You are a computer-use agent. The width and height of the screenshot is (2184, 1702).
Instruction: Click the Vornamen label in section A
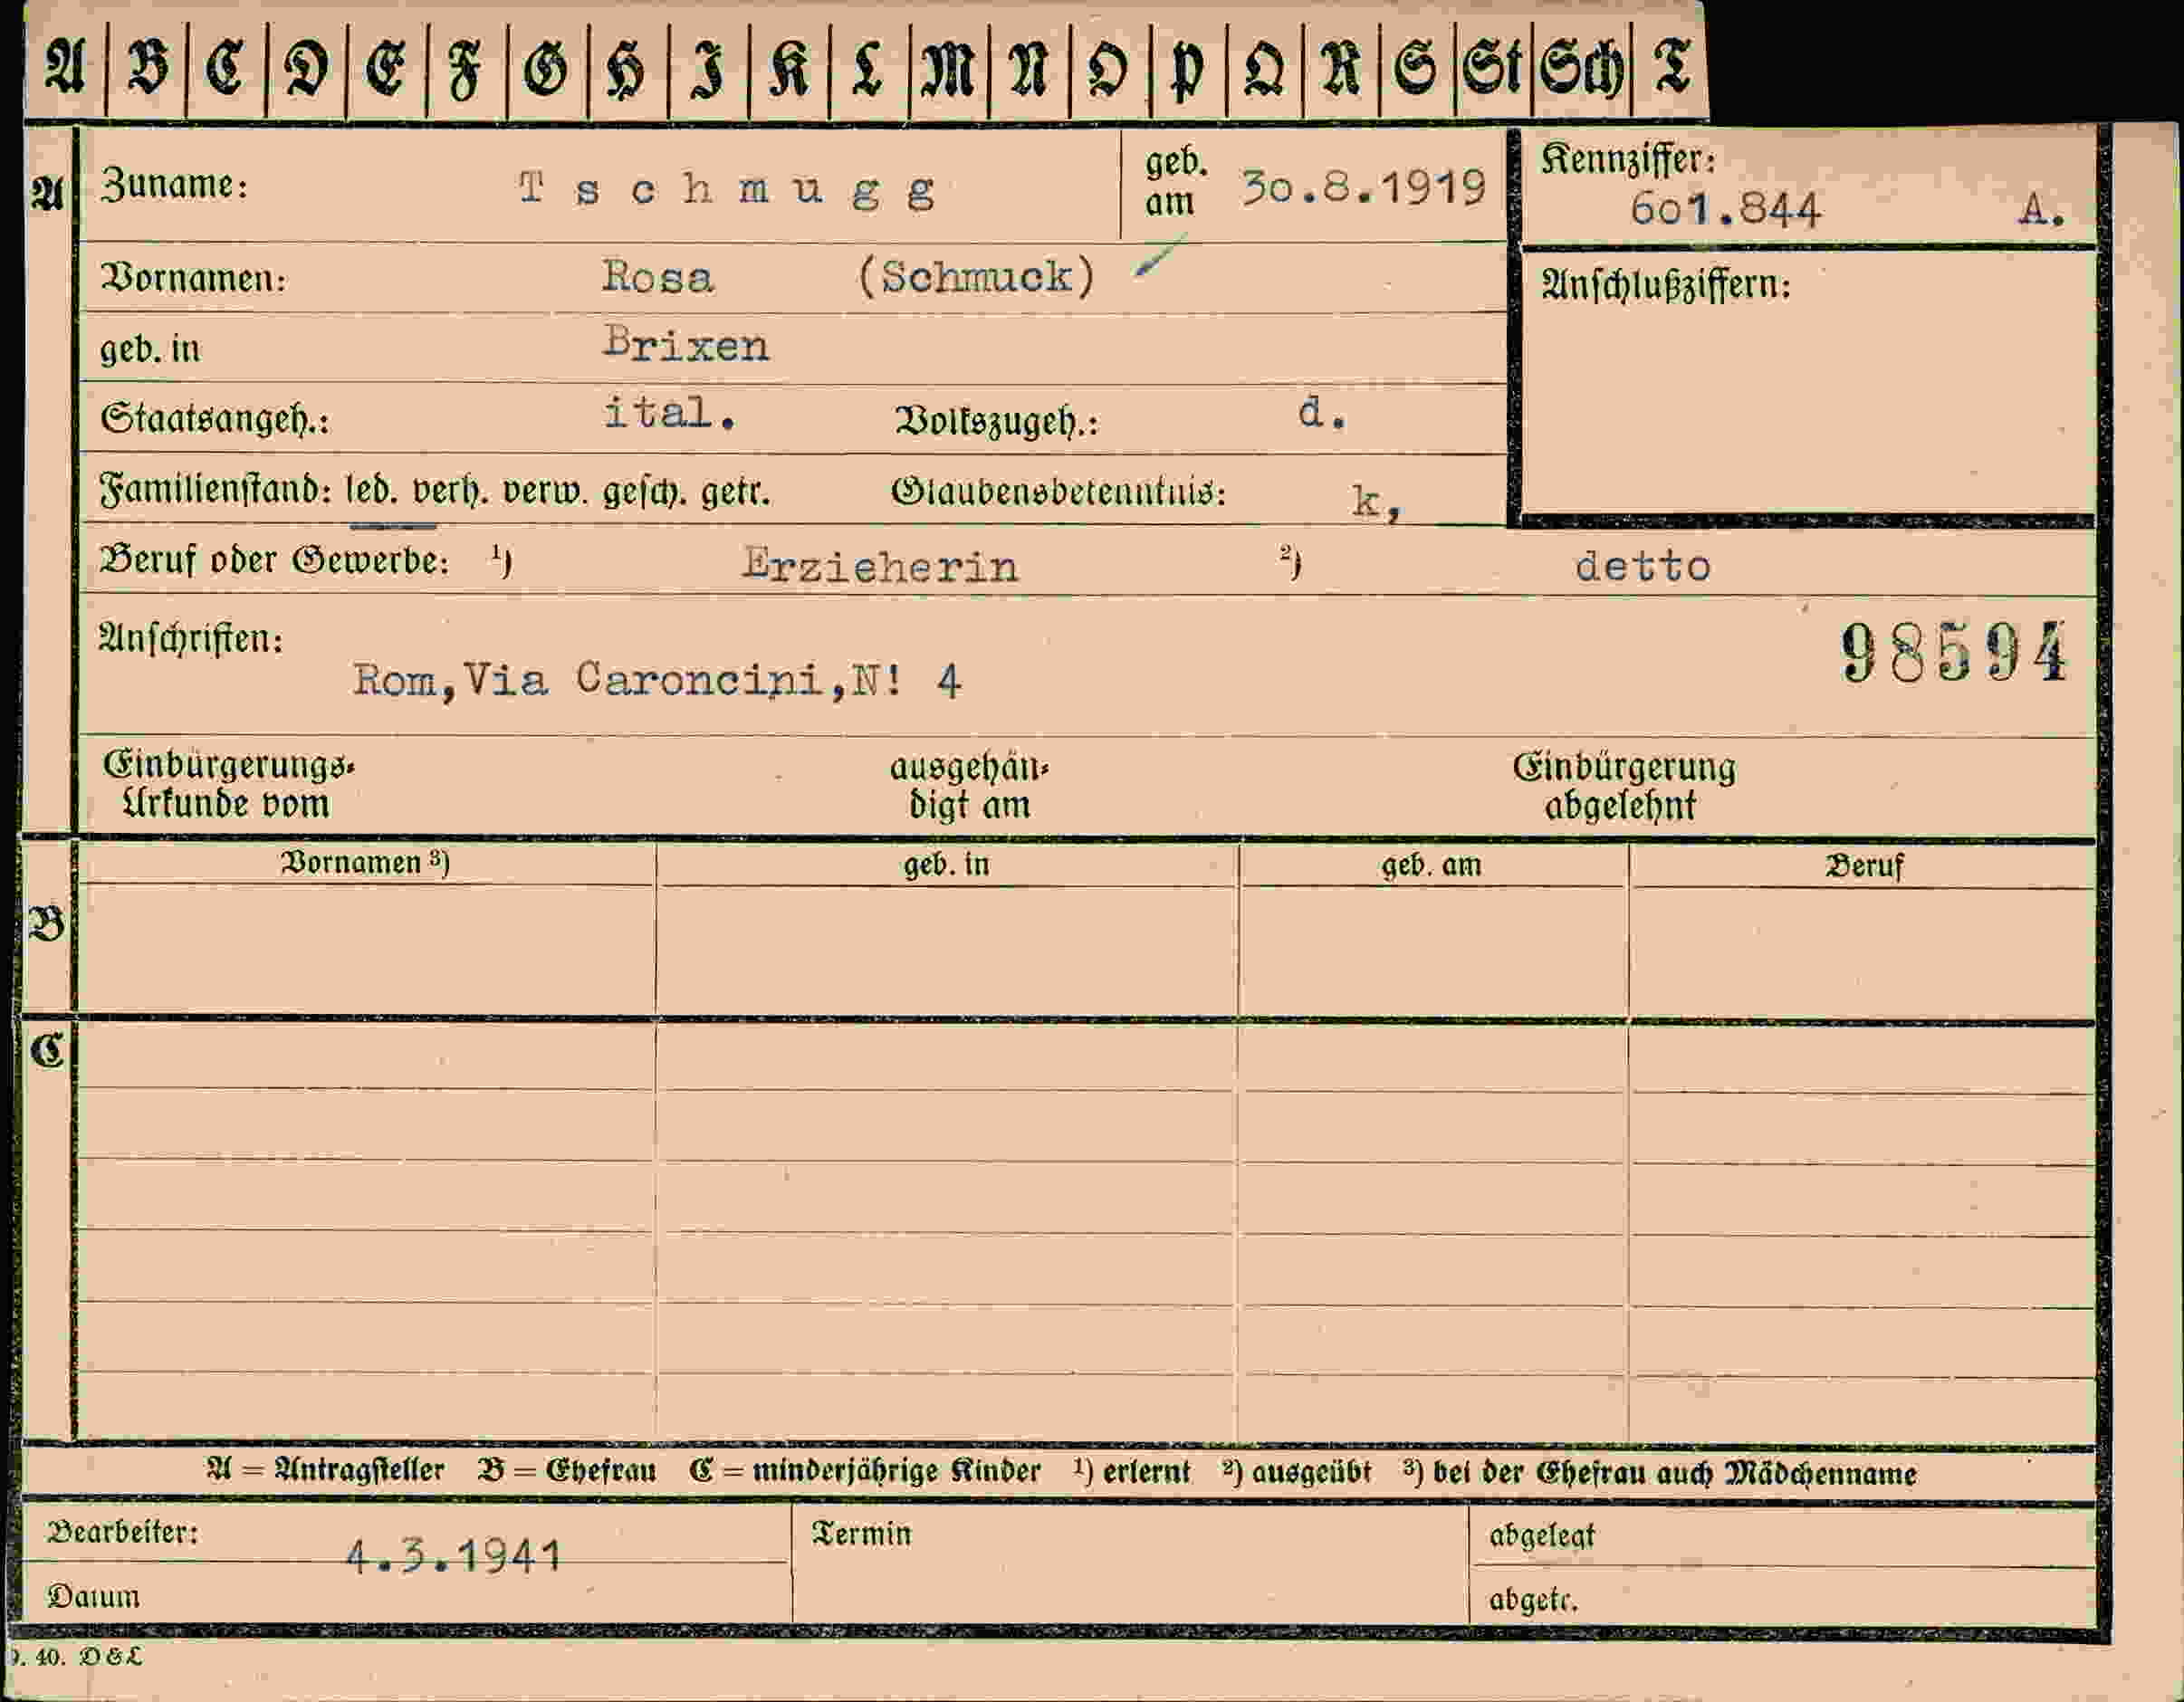tap(193, 277)
